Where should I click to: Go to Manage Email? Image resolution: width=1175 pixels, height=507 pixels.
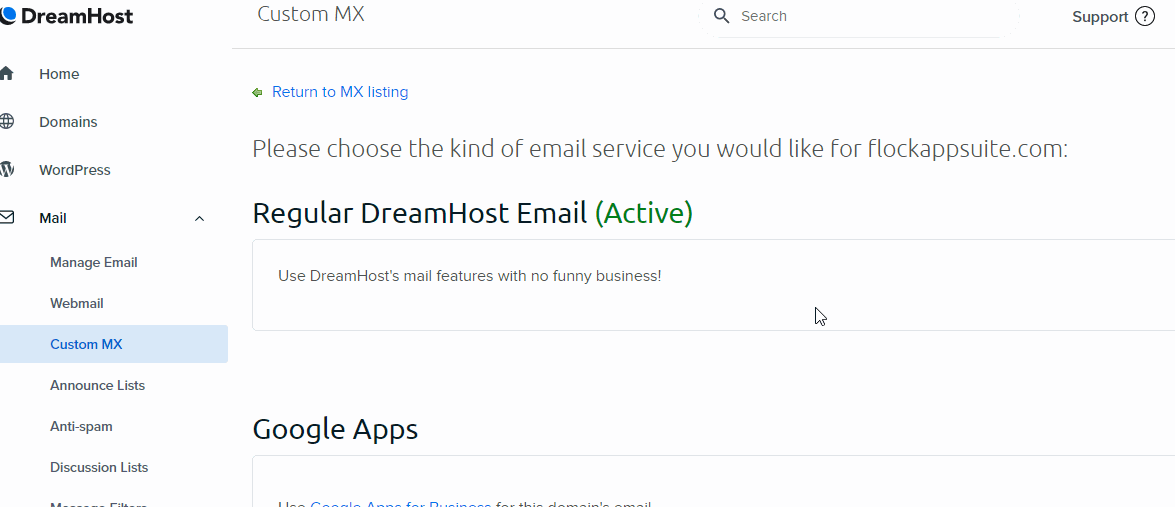94,263
